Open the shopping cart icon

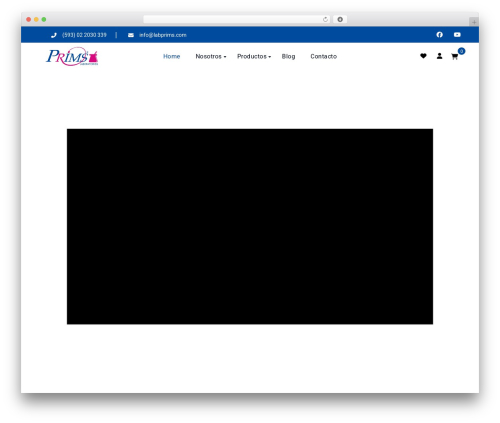[454, 57]
